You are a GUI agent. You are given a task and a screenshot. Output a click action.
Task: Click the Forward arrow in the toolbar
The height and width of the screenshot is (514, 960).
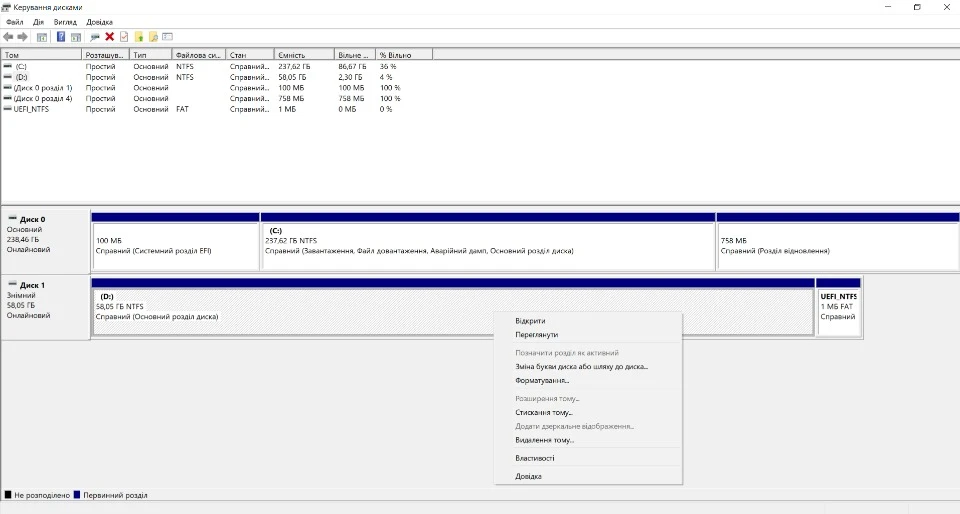pyautogui.click(x=22, y=37)
